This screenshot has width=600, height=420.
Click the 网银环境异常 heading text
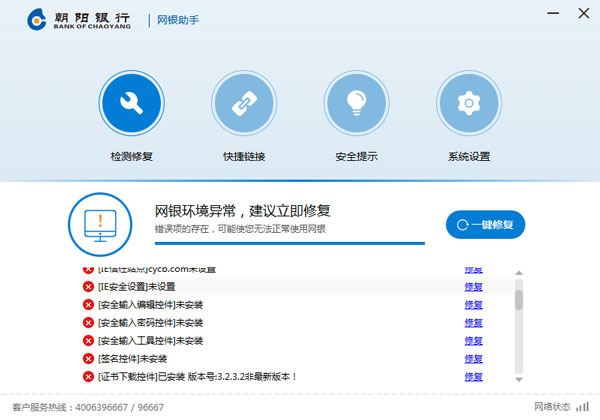pyautogui.click(x=243, y=211)
